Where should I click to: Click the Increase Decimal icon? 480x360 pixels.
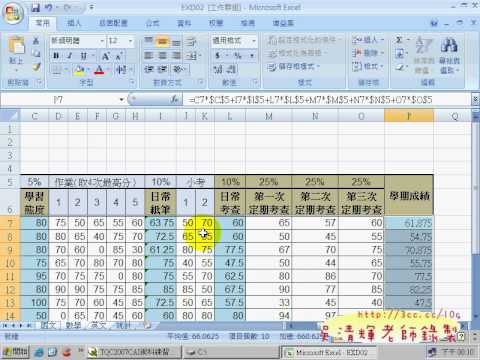tap(218, 69)
